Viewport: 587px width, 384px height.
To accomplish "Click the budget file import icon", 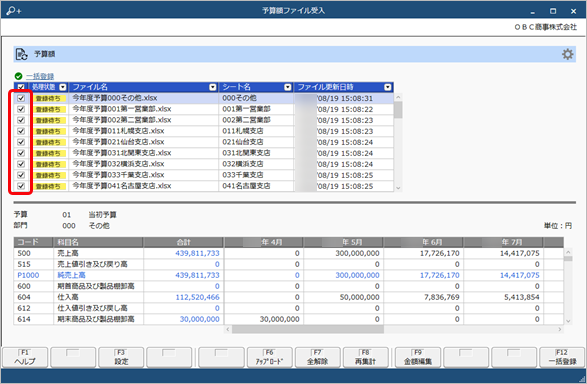I will (21, 54).
